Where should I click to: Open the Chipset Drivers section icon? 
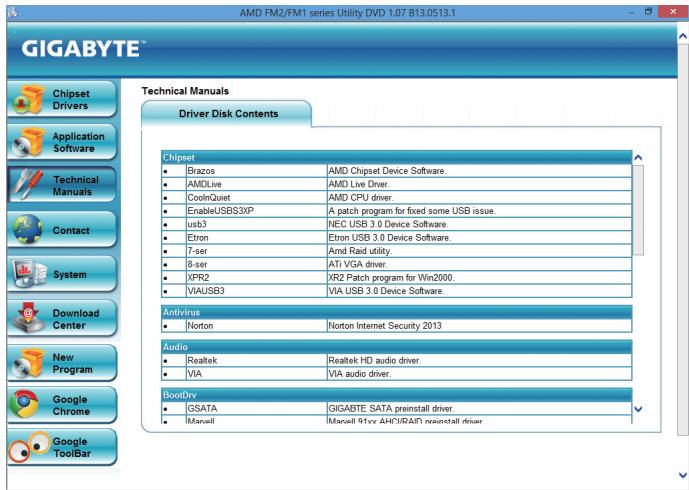coord(29,99)
